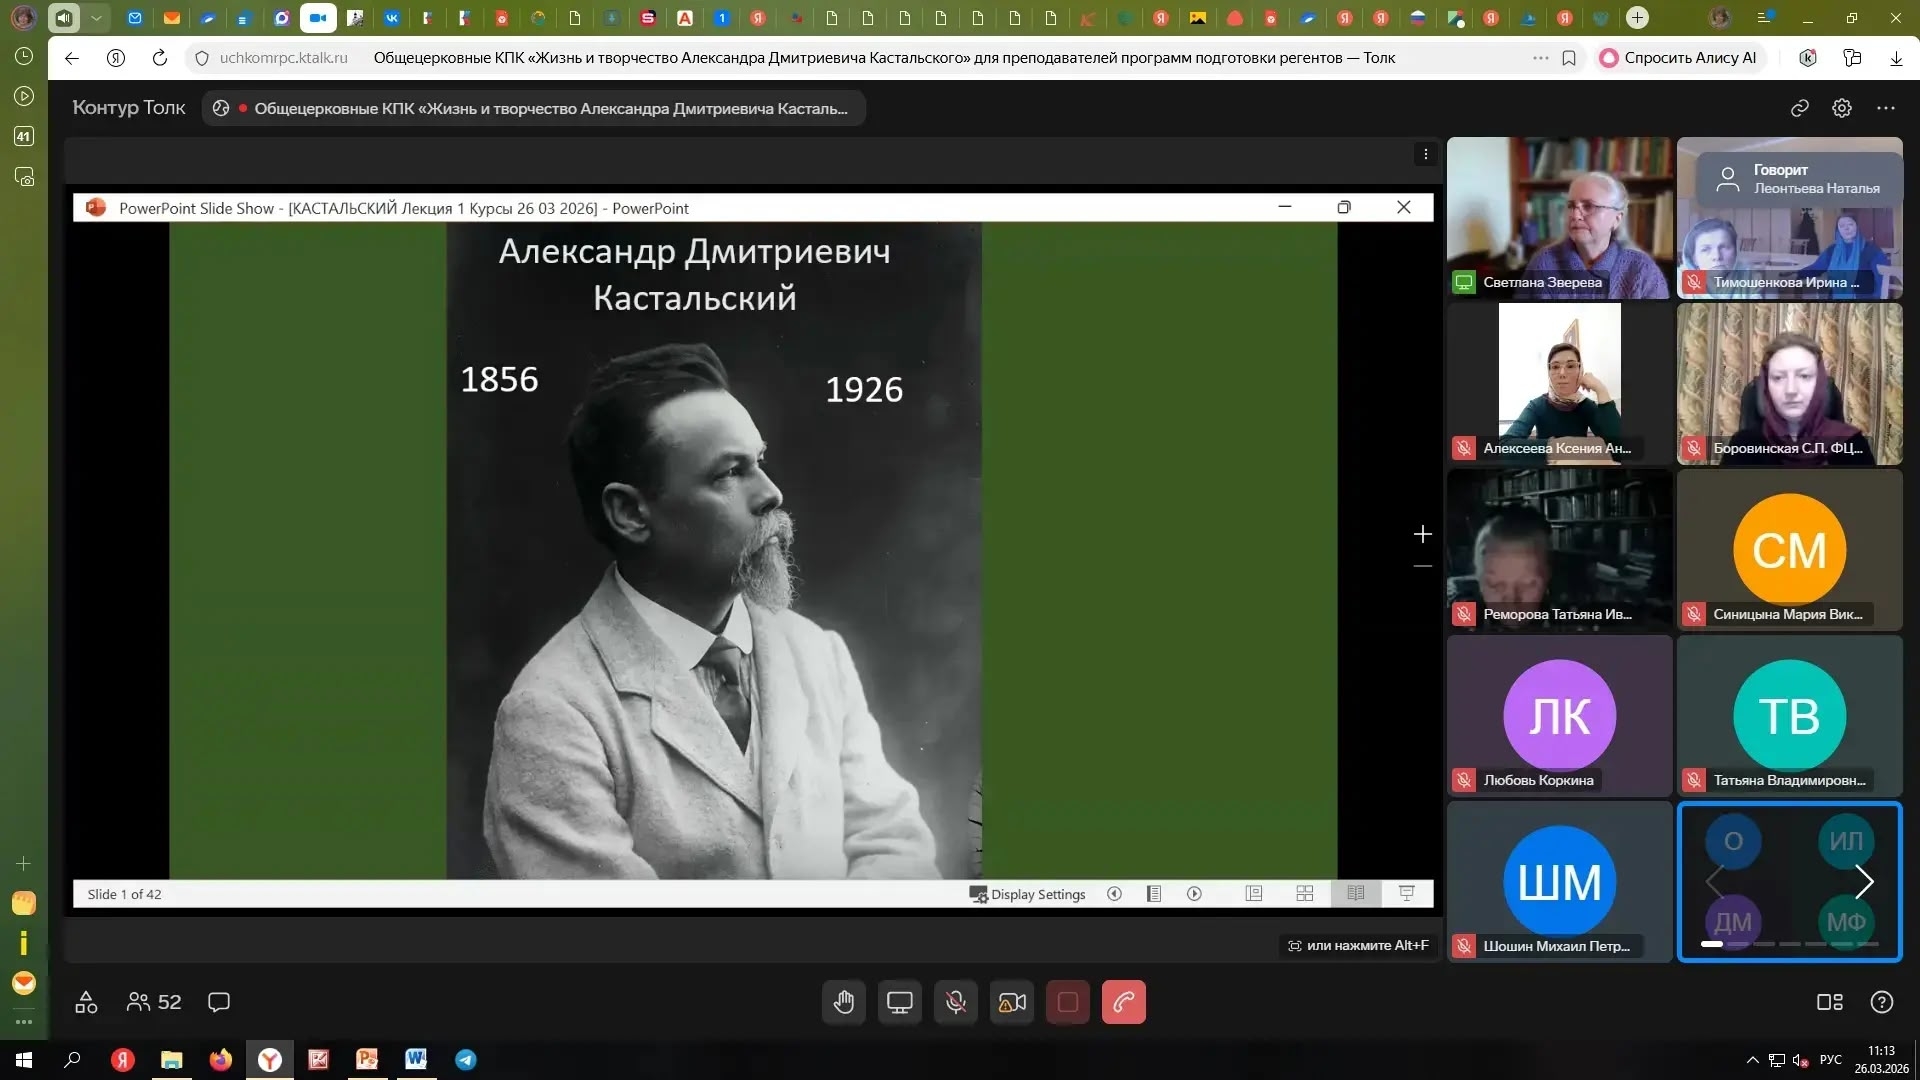Toggle microphone mute button

pyautogui.click(x=956, y=1002)
